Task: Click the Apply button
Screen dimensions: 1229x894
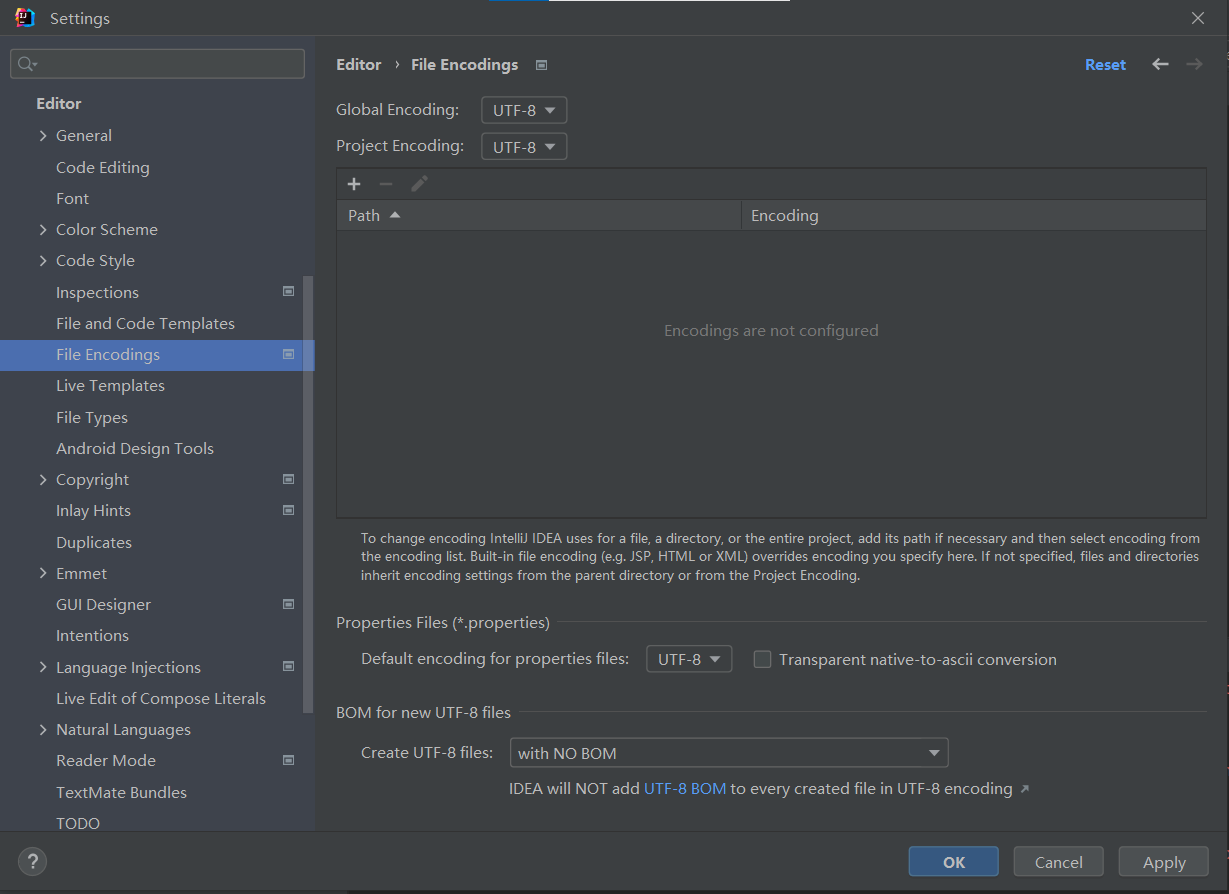Action: (1164, 862)
